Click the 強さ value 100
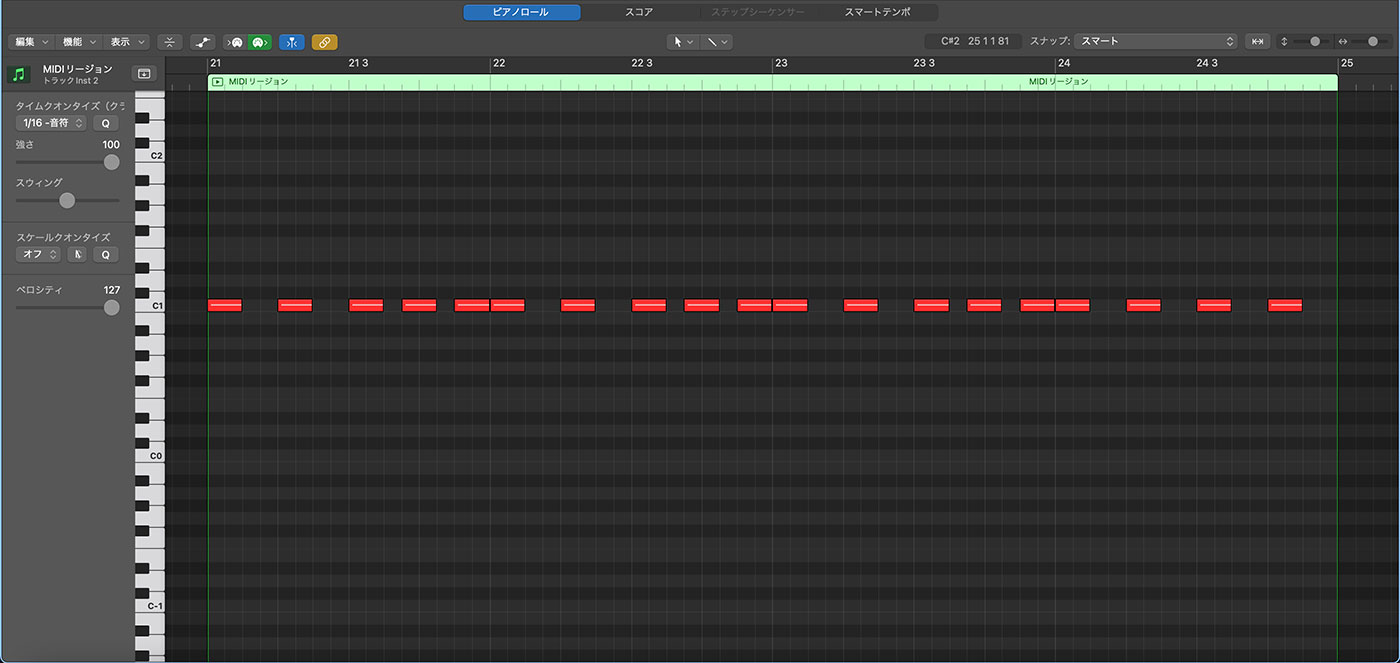Image resolution: width=1400 pixels, height=663 pixels. [111, 145]
